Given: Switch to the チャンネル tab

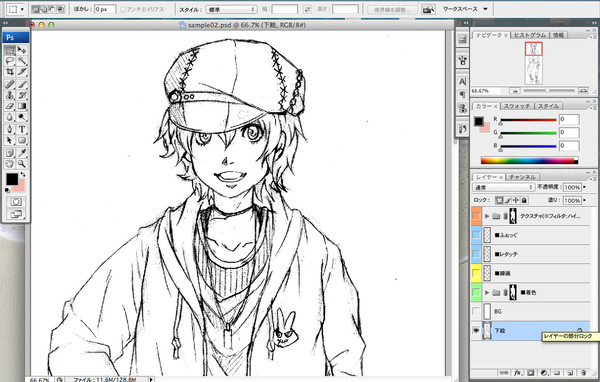Looking at the screenshot, I should pyautogui.click(x=522, y=177).
